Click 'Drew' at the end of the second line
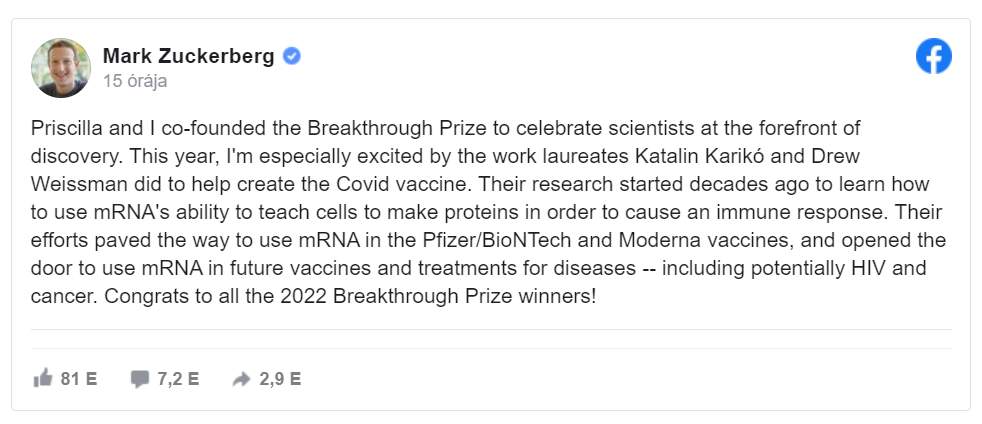This screenshot has width=982, height=424. pos(837,157)
